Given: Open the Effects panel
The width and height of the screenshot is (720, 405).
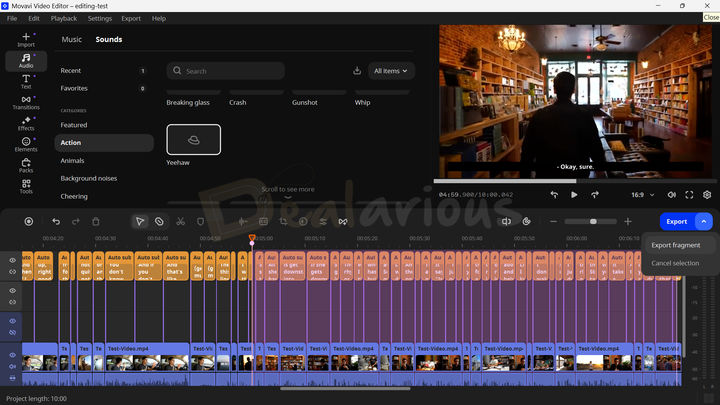Looking at the screenshot, I should 26,123.
